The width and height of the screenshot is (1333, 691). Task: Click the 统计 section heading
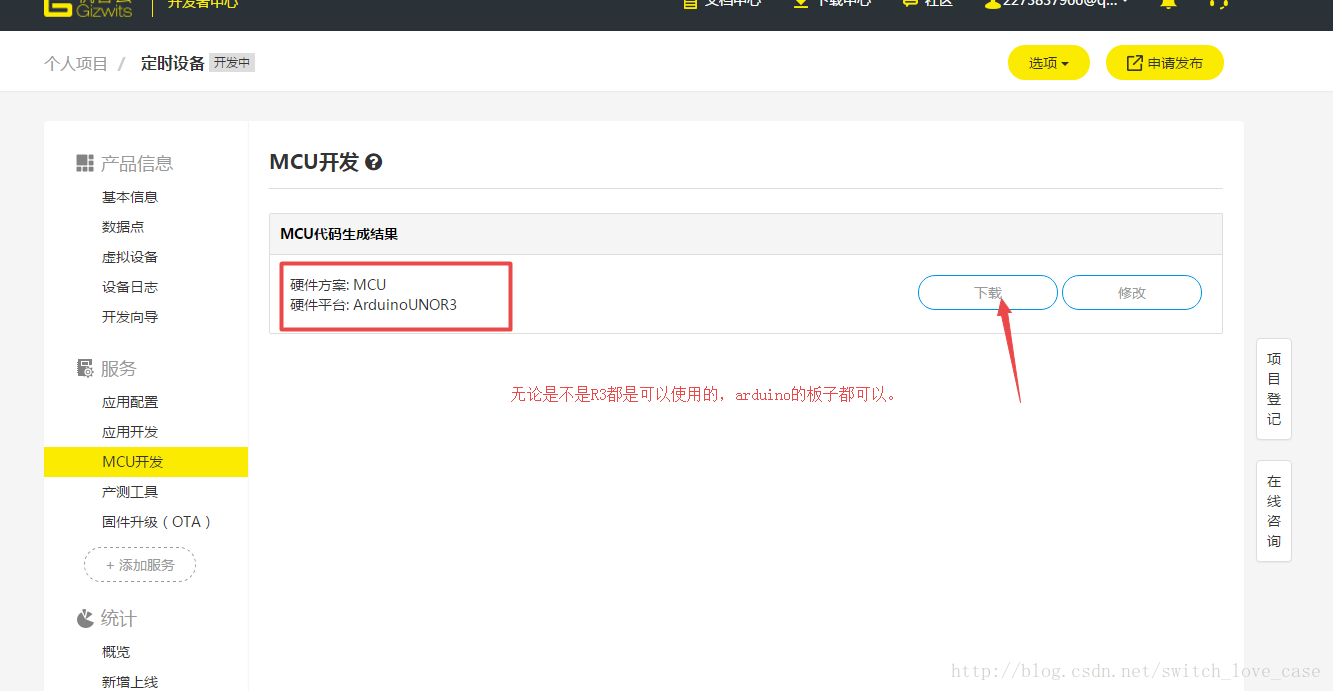pyautogui.click(x=119, y=619)
